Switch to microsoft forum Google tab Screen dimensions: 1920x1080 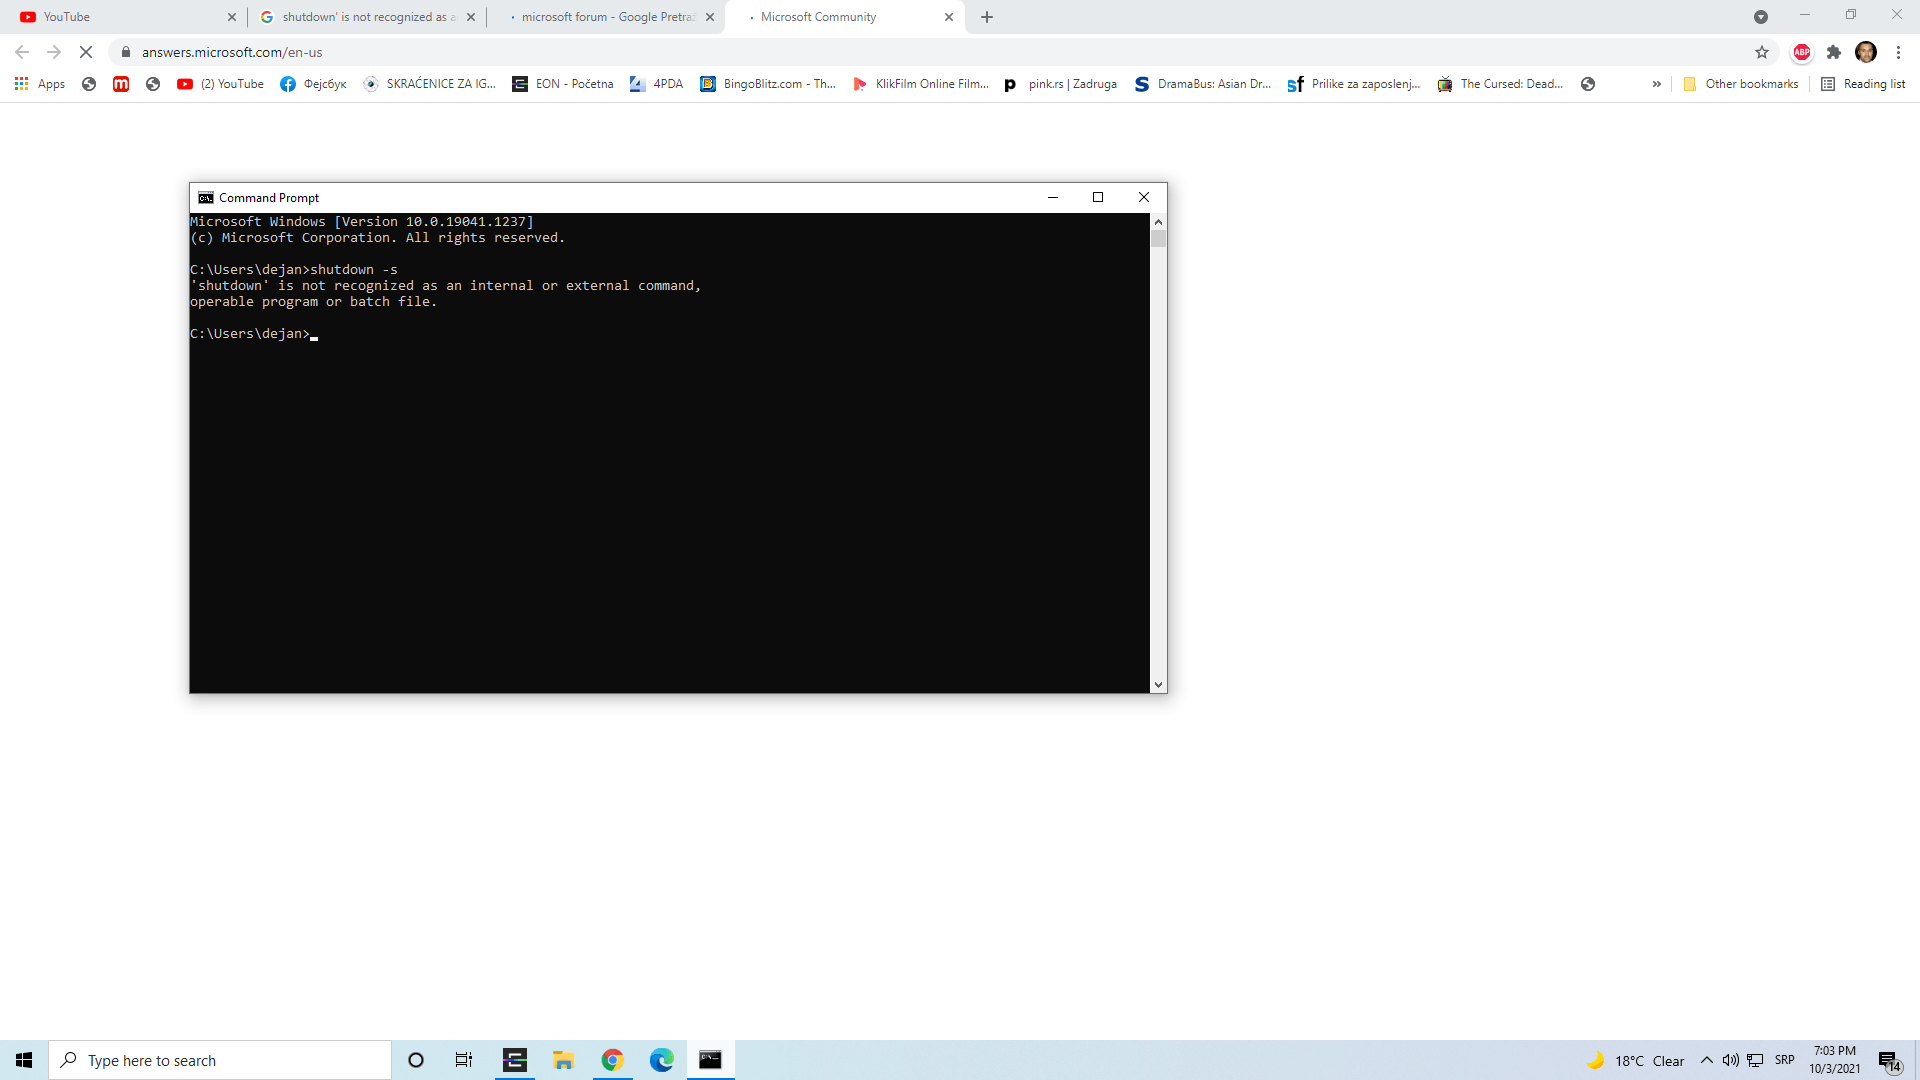click(605, 17)
